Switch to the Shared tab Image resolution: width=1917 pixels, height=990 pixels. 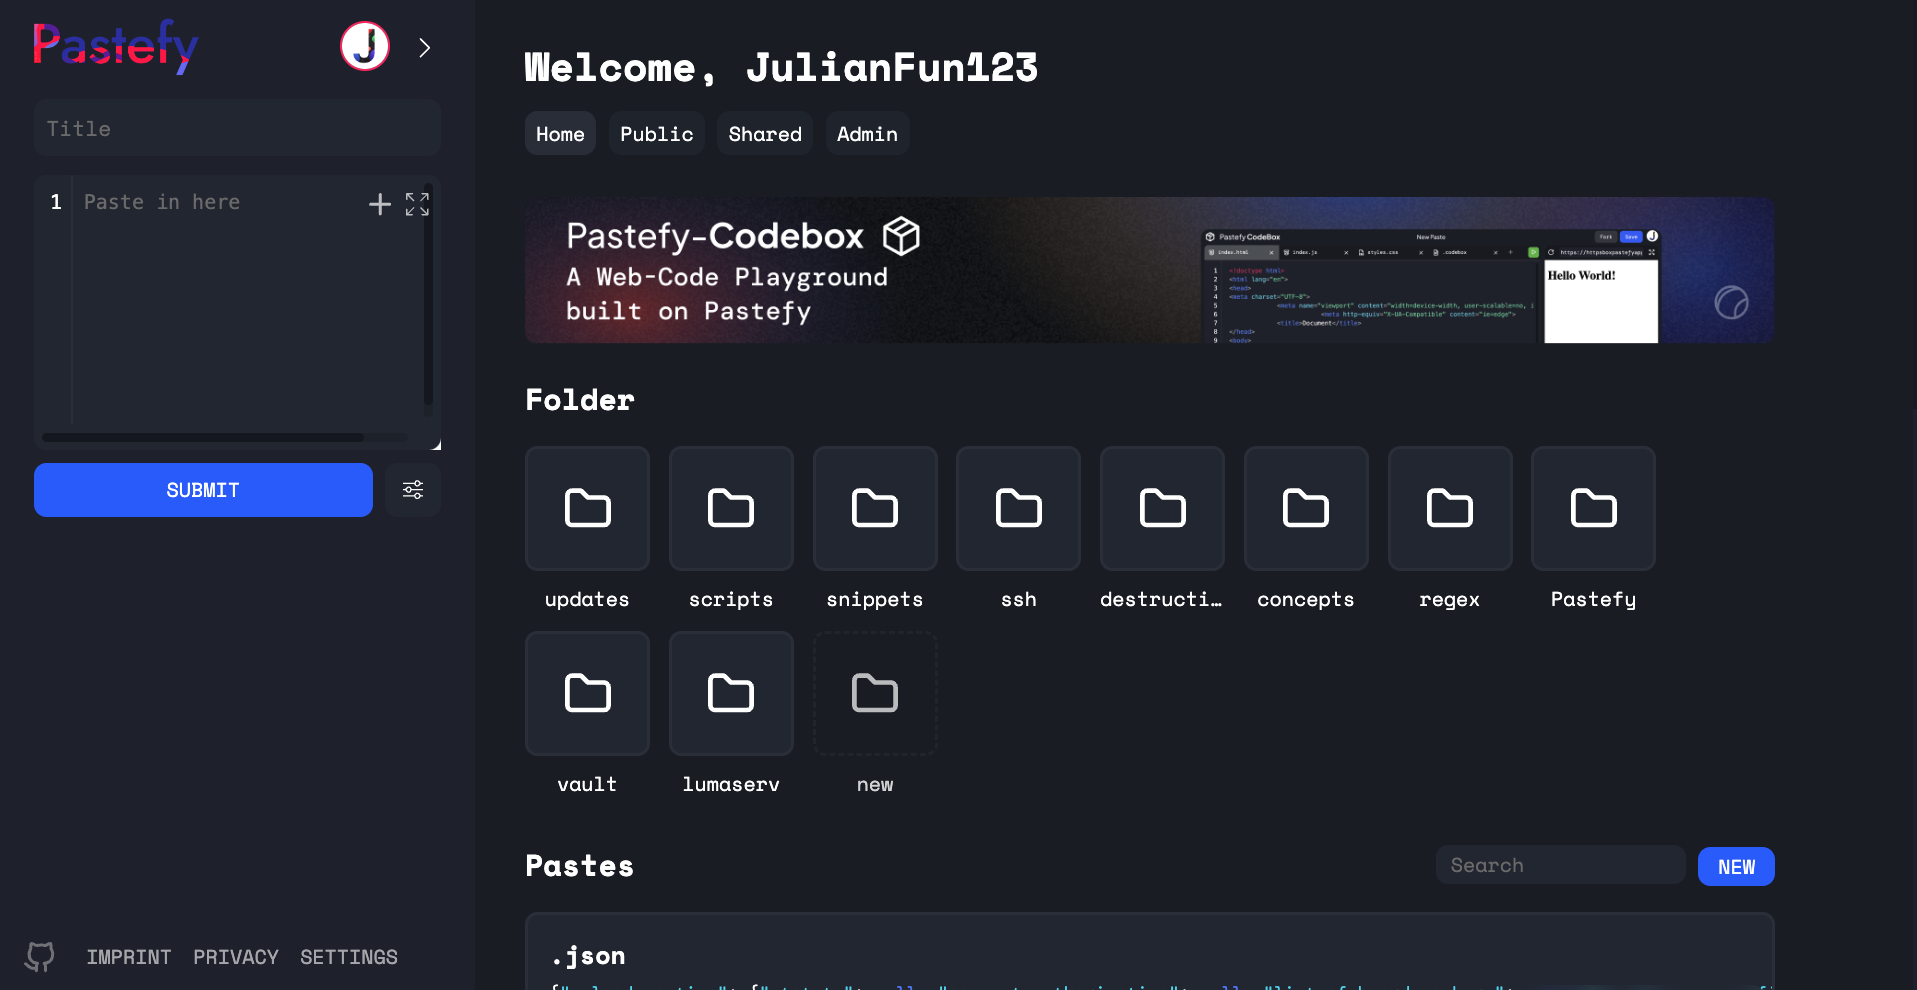point(764,134)
